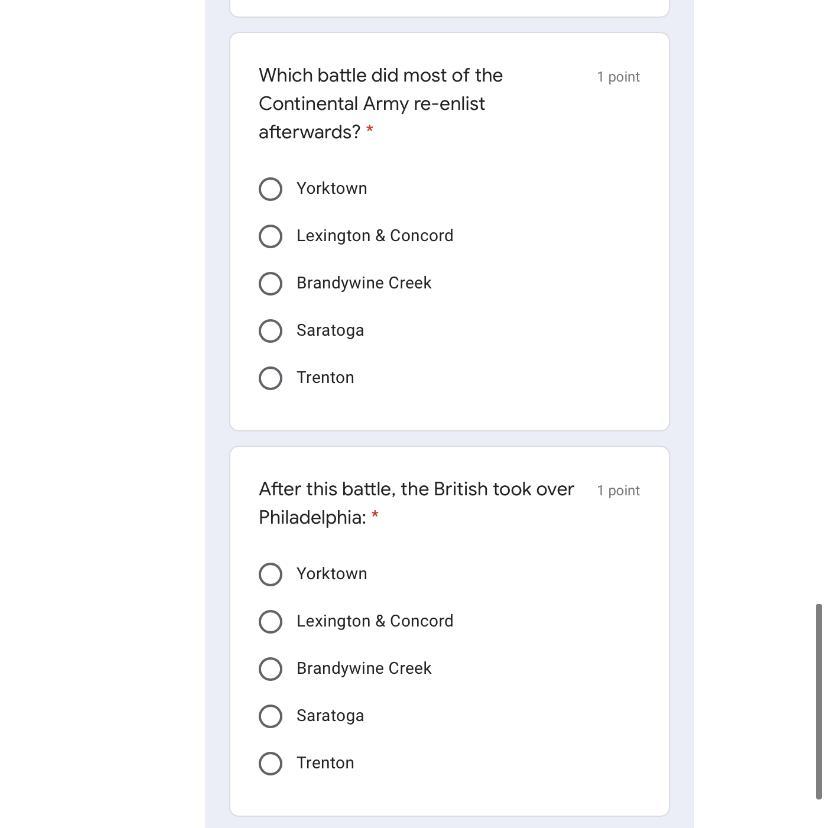The width and height of the screenshot is (828, 828).
Task: Select Saratoga radio in Philadelphia question
Action: point(270,716)
